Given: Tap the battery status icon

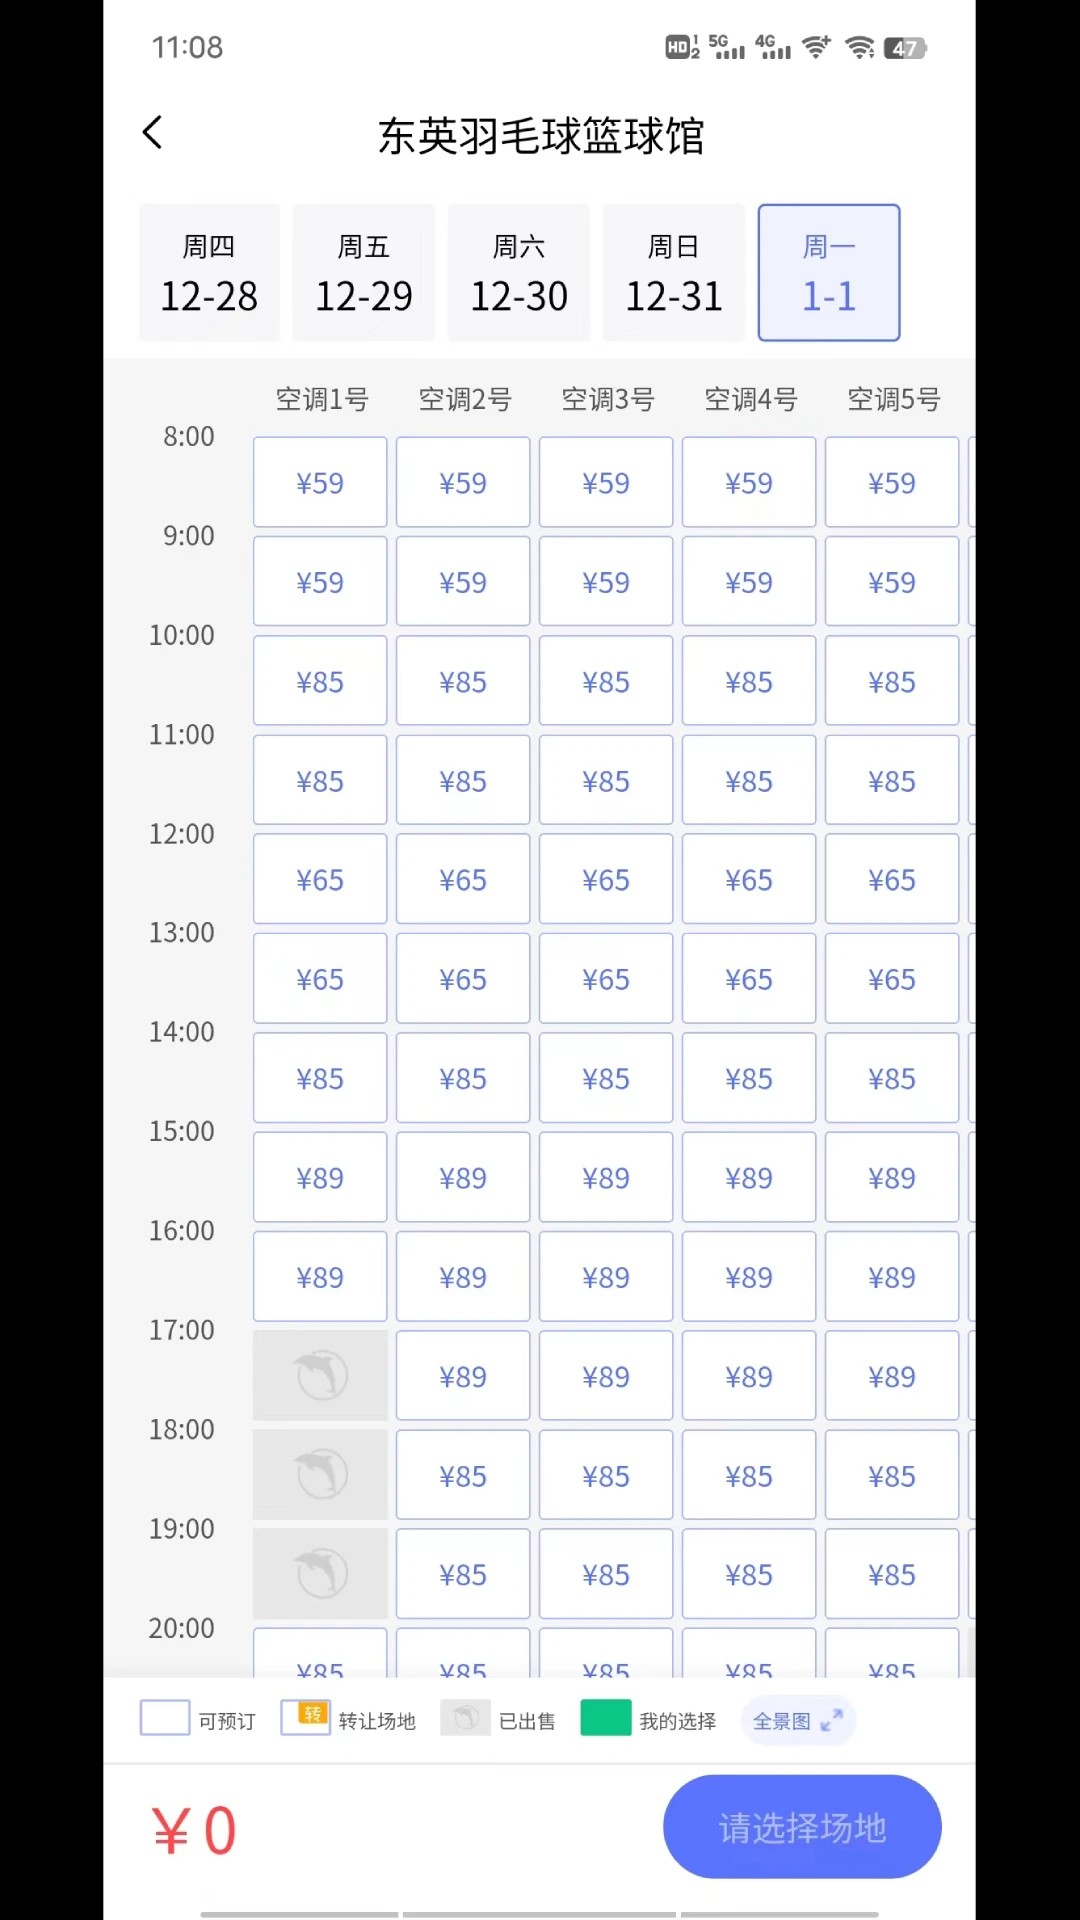Looking at the screenshot, I should pyautogui.click(x=905, y=48).
